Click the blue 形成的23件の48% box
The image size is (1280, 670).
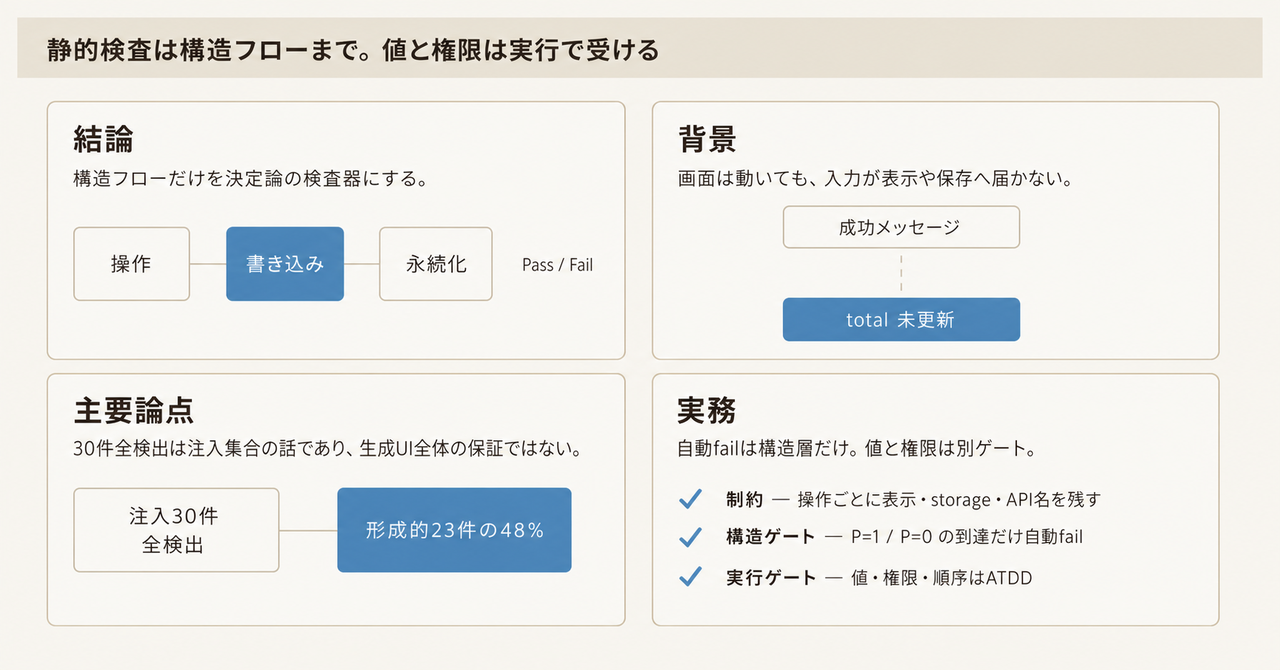pyautogui.click(x=454, y=530)
